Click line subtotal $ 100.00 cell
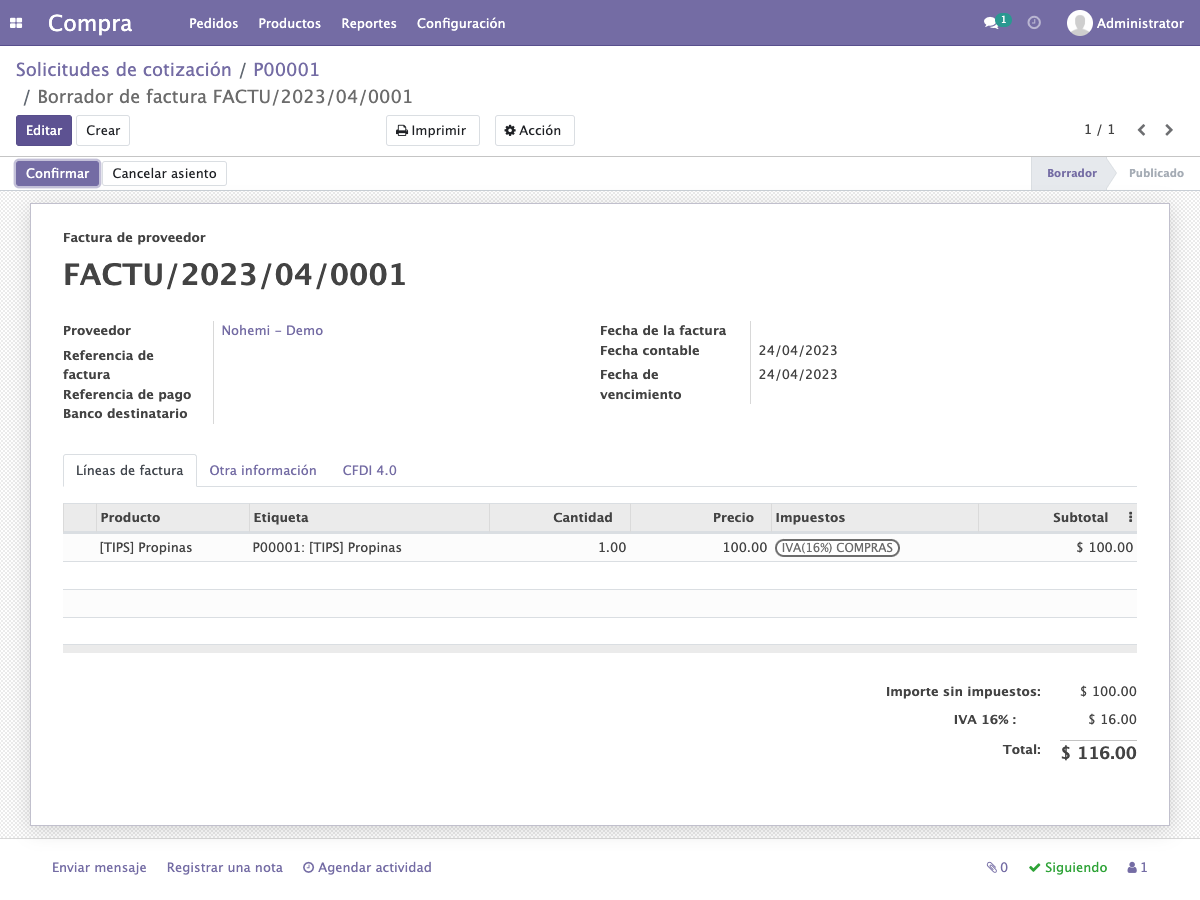 tap(1057, 548)
